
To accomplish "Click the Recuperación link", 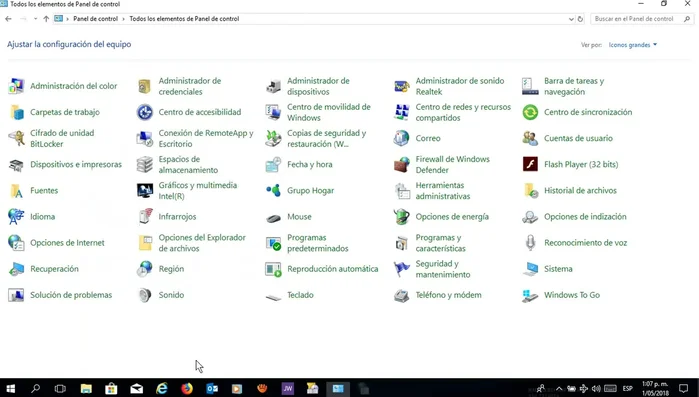I will 54,269.
